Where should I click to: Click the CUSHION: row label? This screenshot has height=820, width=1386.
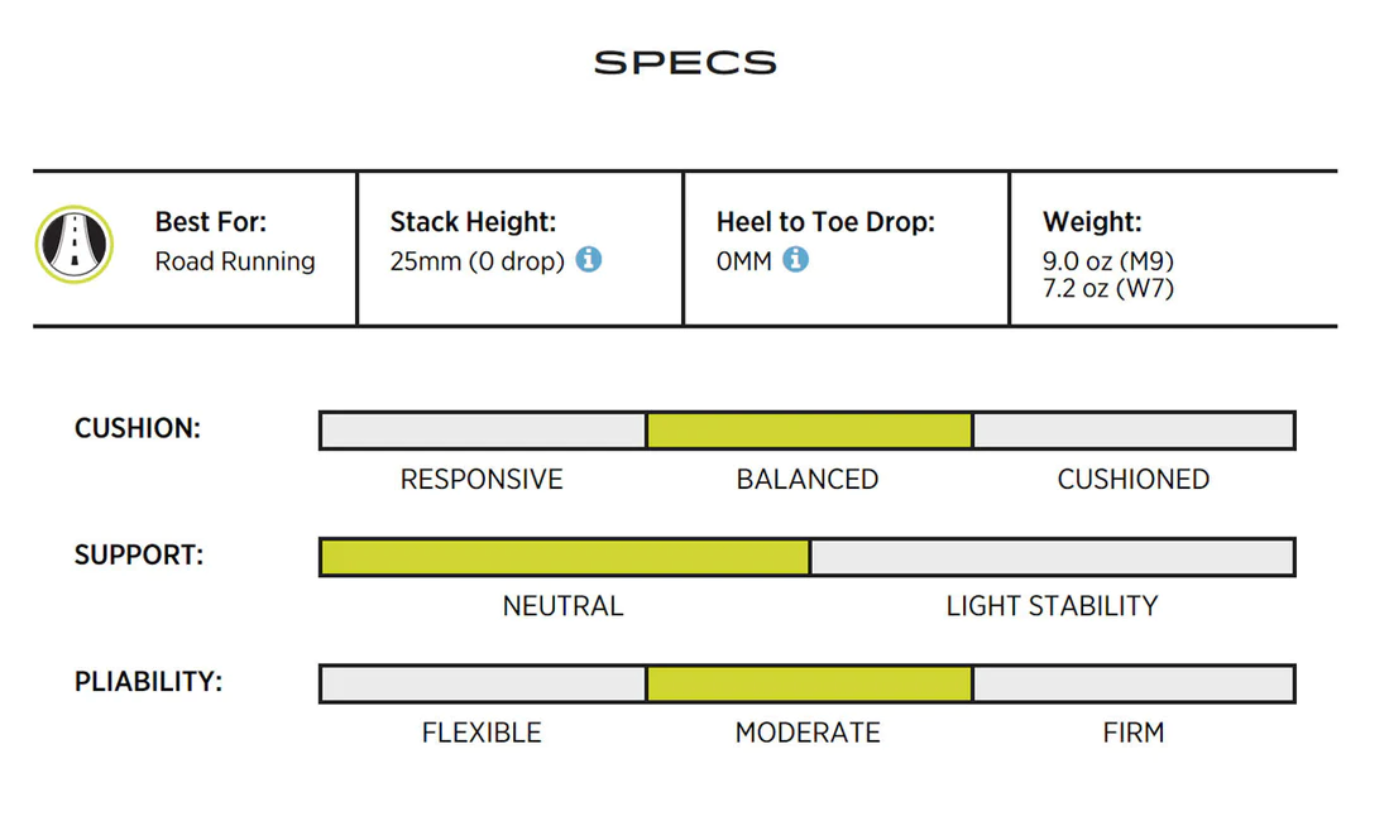tap(138, 429)
